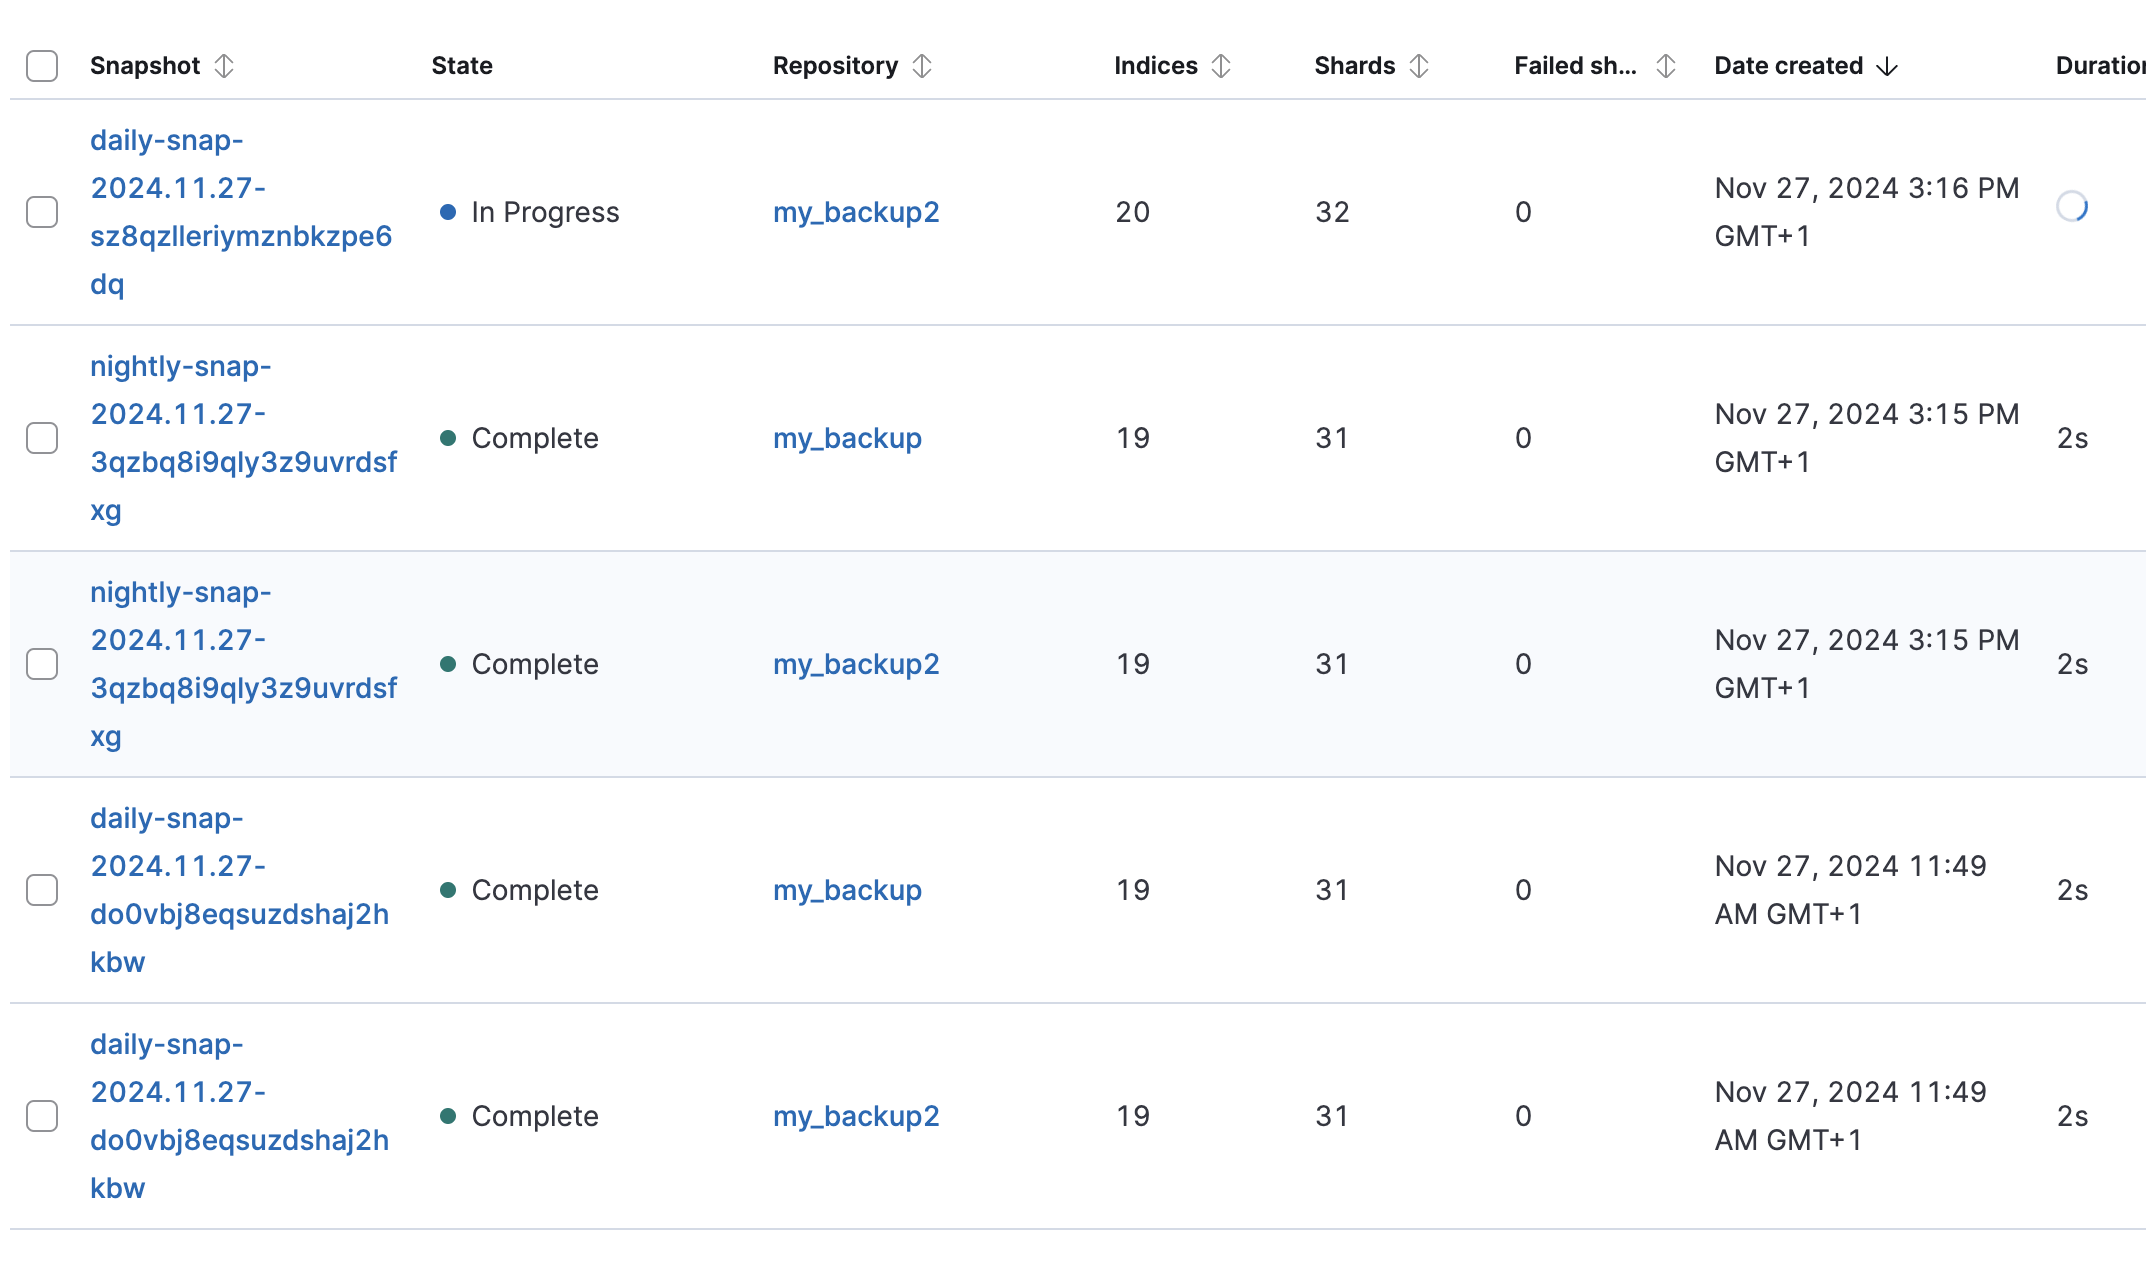Sort by the Repository column arrows
Viewport: 2146px width, 1276px height.
[922, 66]
